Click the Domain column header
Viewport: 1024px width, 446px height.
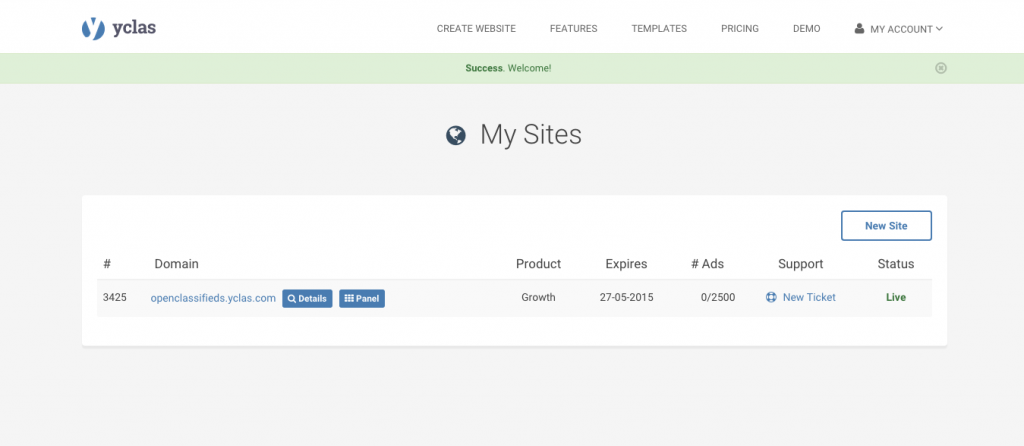click(176, 264)
